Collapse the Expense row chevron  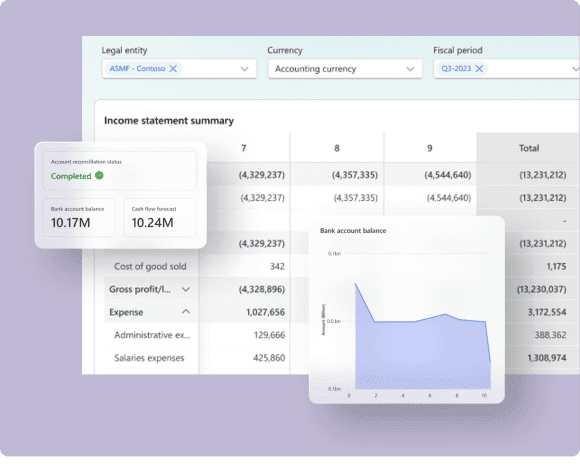click(186, 312)
